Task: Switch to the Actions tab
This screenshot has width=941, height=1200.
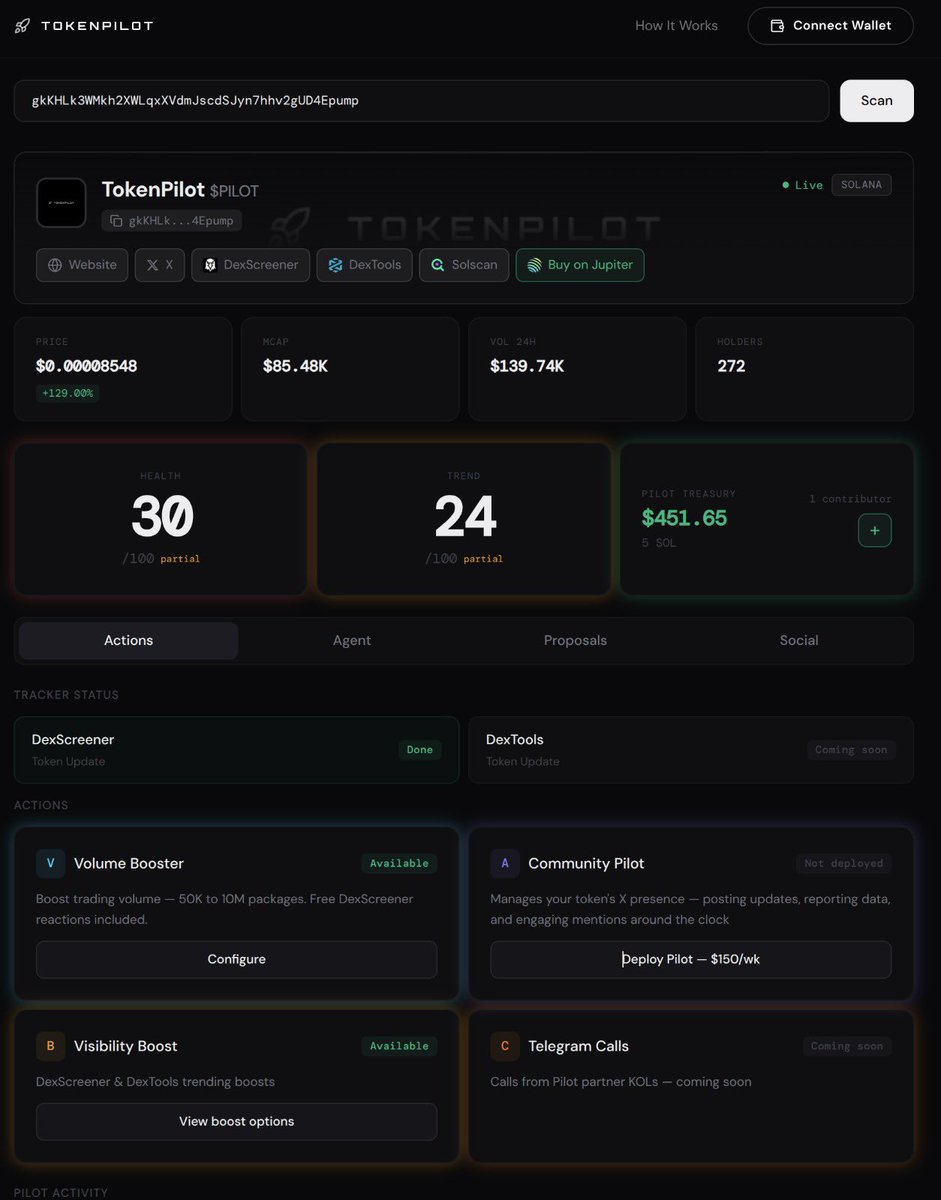Action: pyautogui.click(x=129, y=641)
